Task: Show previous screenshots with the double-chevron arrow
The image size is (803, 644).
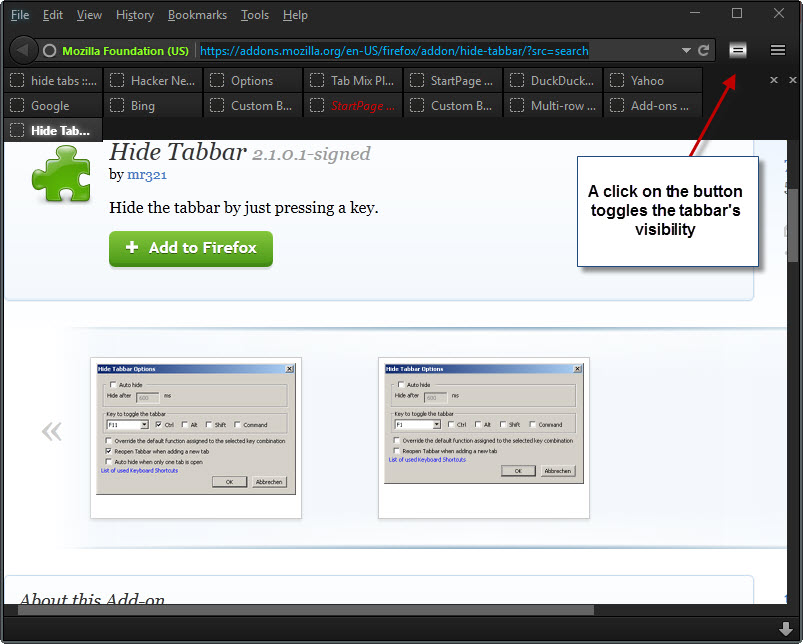Action: (52, 431)
